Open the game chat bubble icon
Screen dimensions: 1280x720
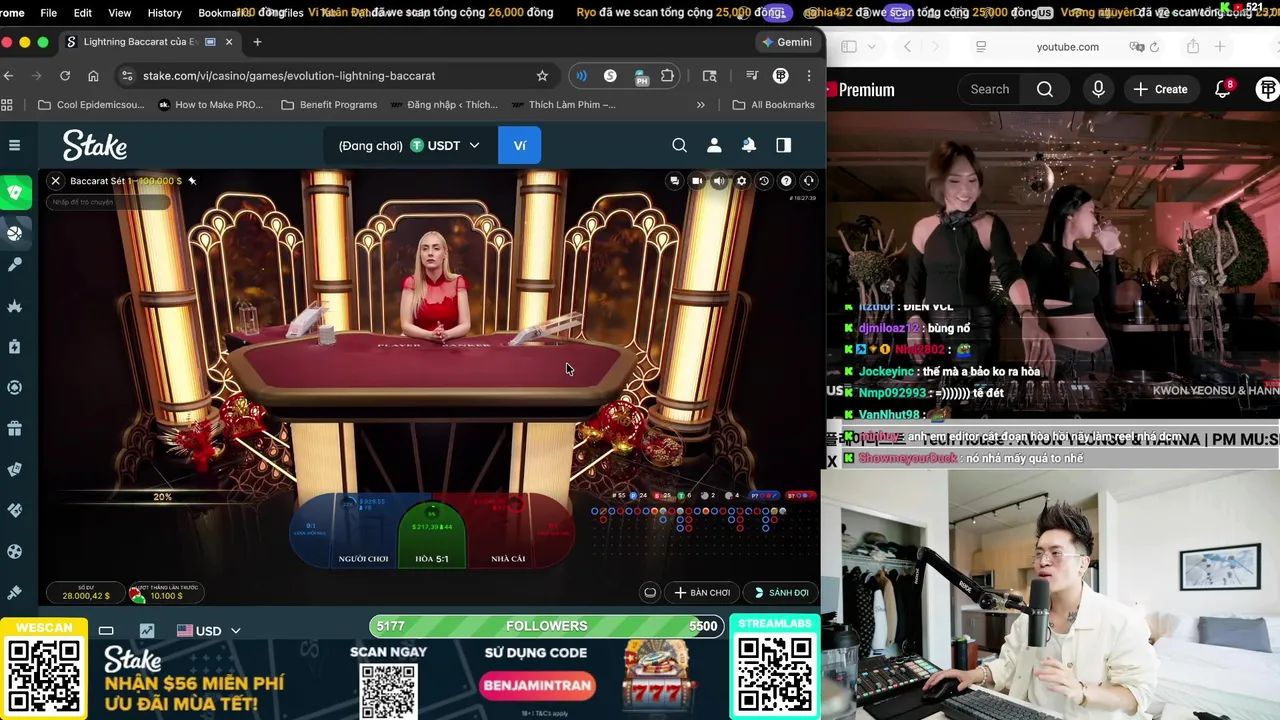675,181
